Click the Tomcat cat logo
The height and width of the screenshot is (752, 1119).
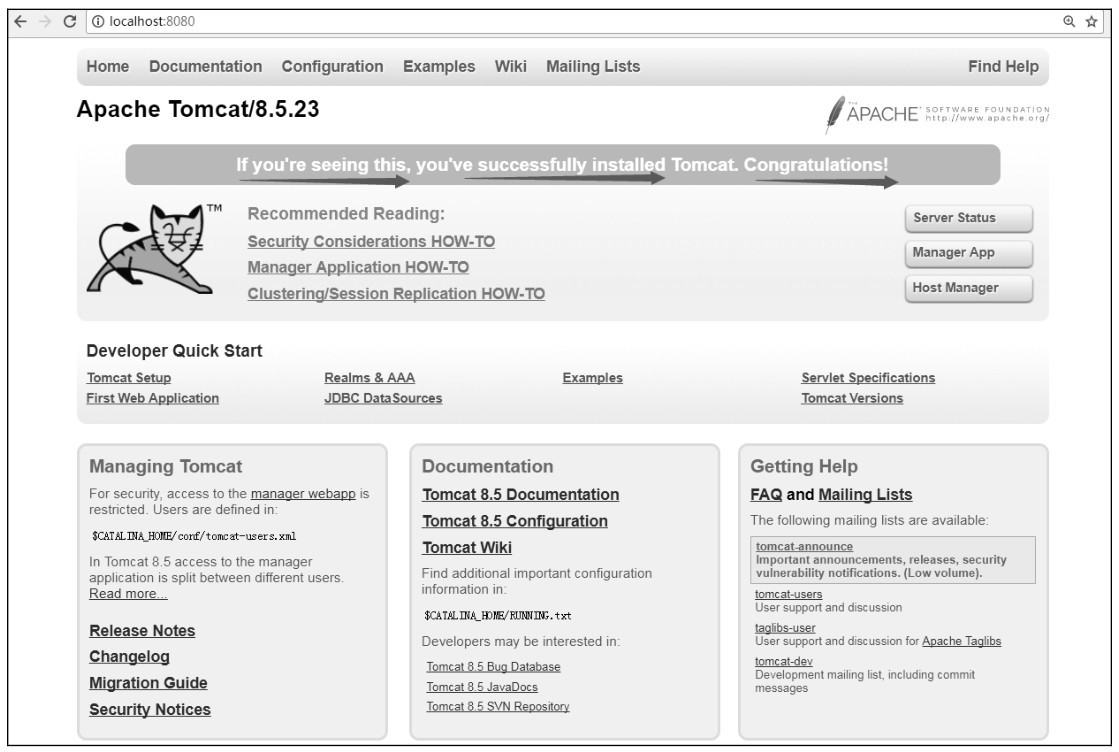tap(155, 248)
